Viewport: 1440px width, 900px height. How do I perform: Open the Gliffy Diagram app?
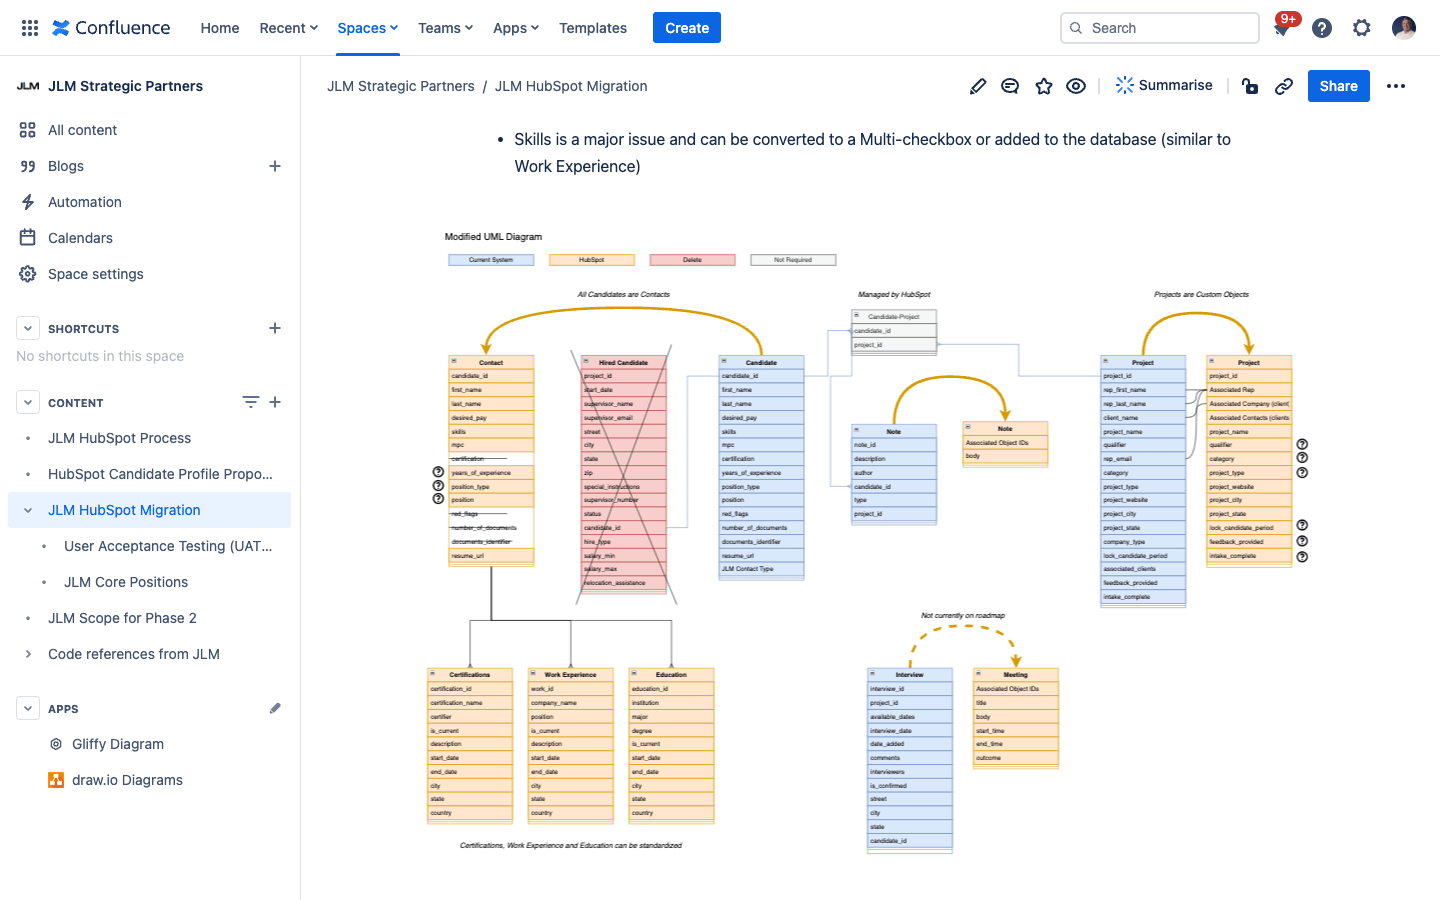pos(116,744)
